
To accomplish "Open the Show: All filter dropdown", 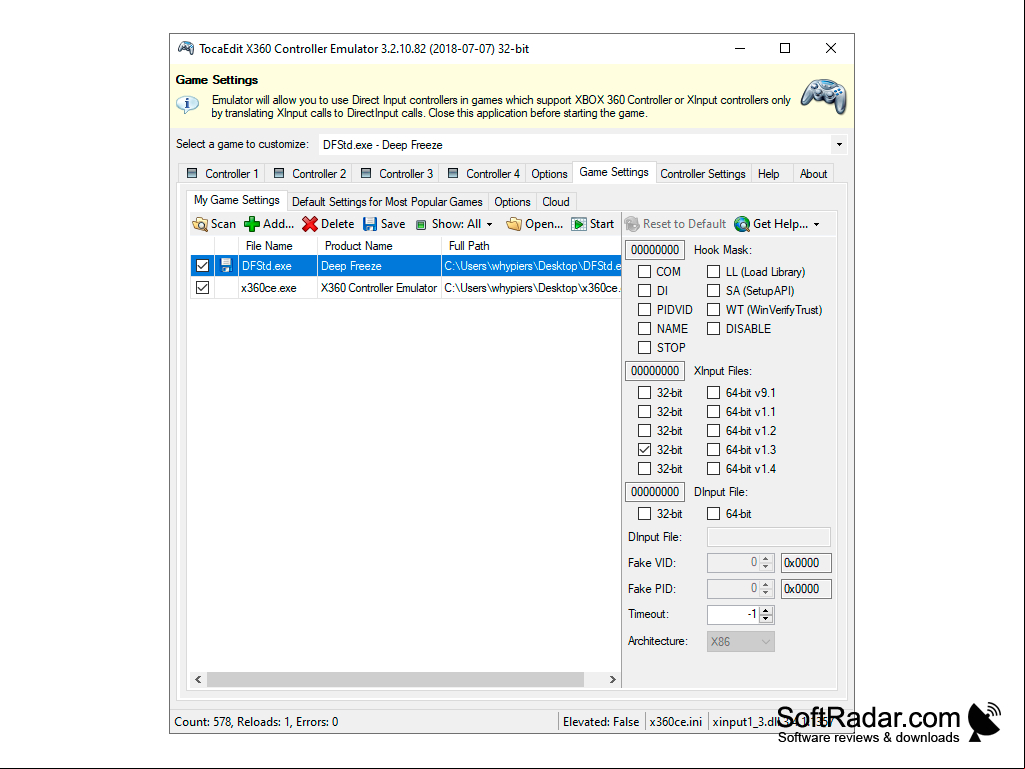I will coord(456,224).
